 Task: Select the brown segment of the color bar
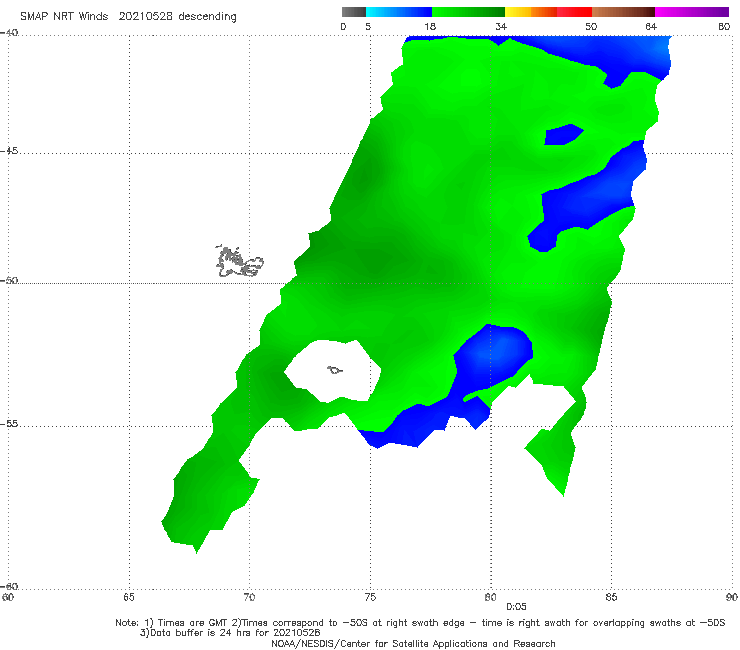point(623,12)
